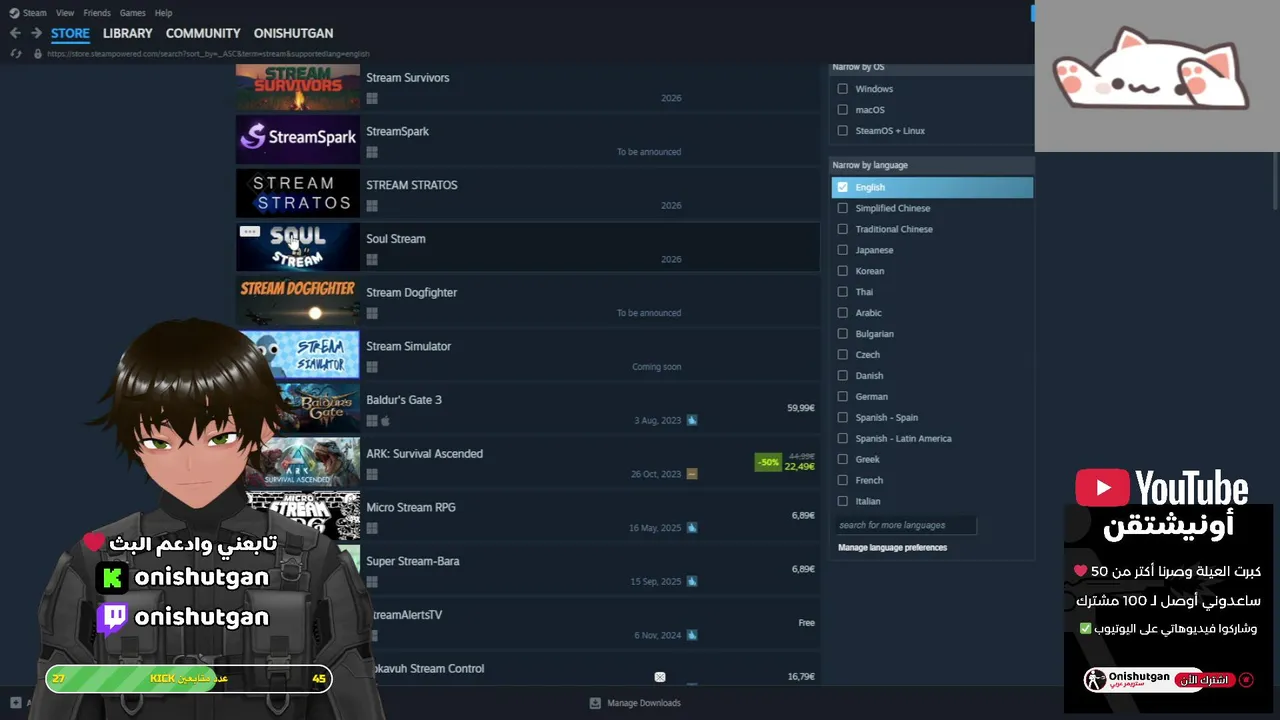Image resolution: width=1280 pixels, height=720 pixels.
Task: Open the Steam menu
Action: click(35, 13)
